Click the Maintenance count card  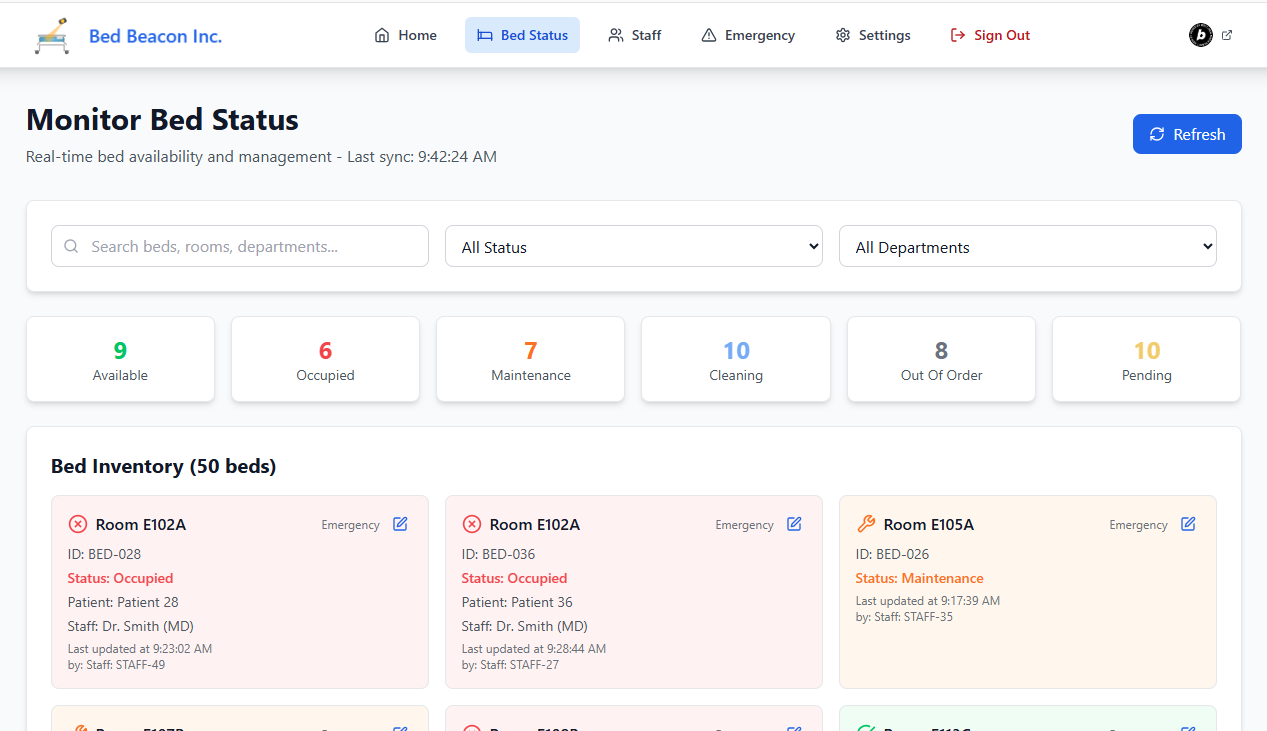[531, 360]
